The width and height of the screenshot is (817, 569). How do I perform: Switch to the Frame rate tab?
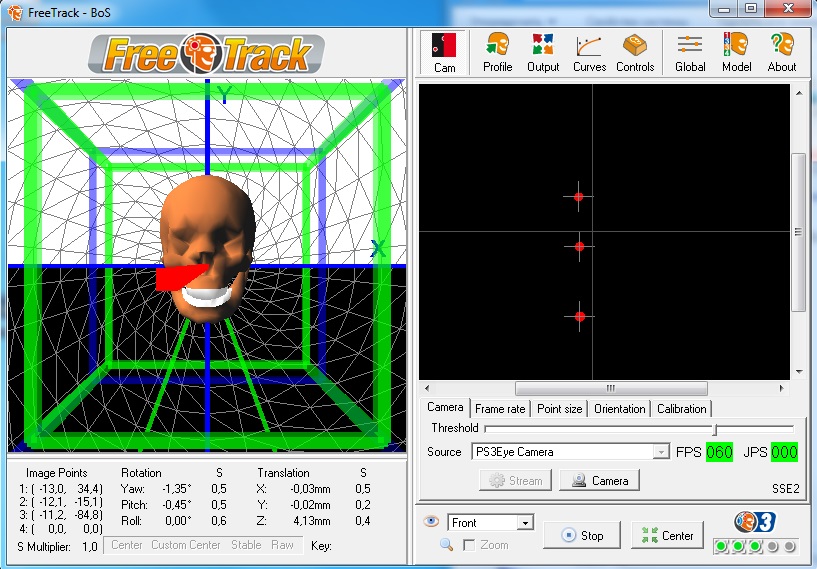(x=500, y=409)
